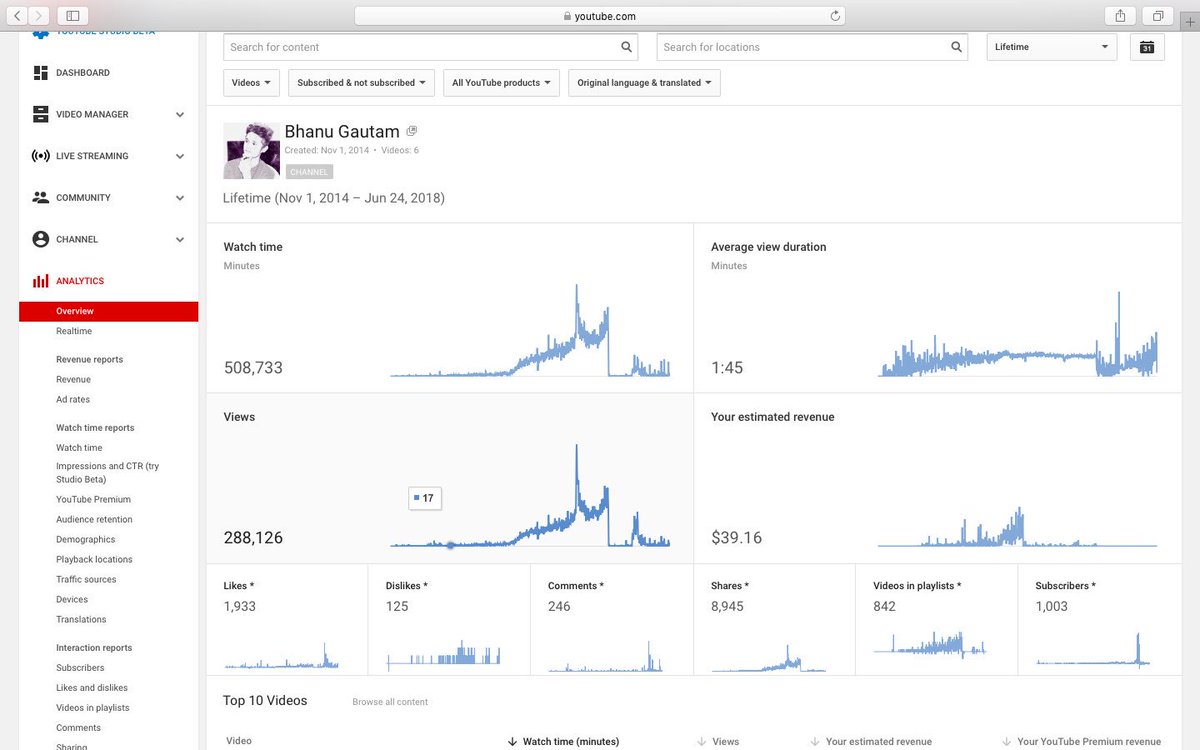Viewport: 1200px width, 750px height.
Task: Go back with Safari back arrow
Action: point(17,16)
